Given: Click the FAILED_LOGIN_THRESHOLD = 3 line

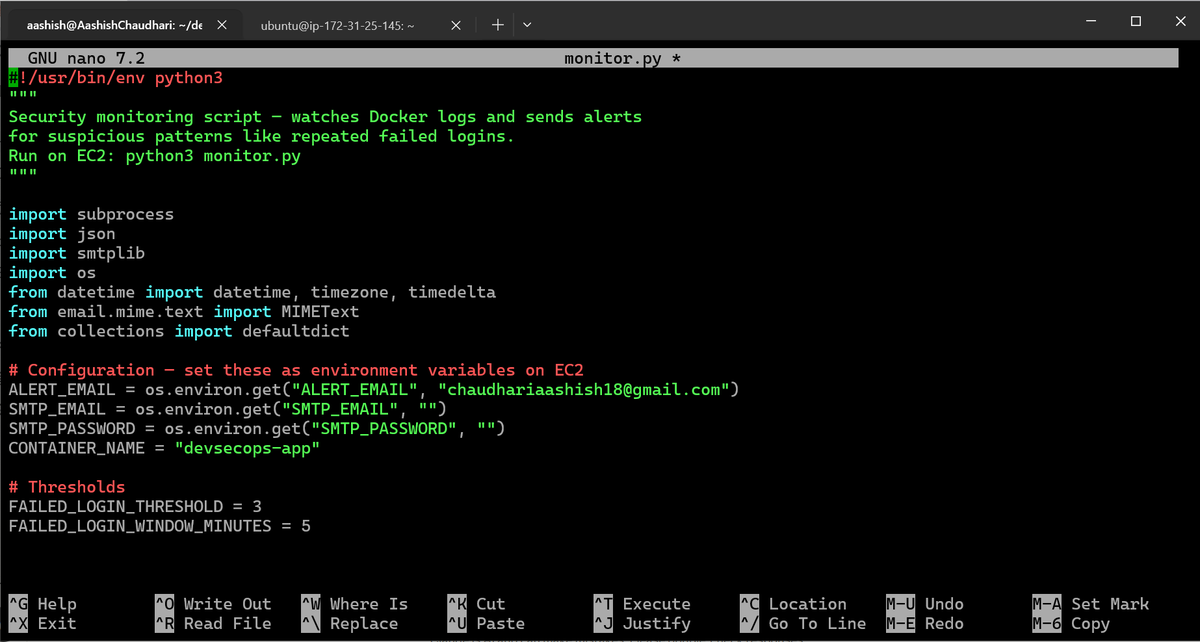Looking at the screenshot, I should [x=135, y=506].
